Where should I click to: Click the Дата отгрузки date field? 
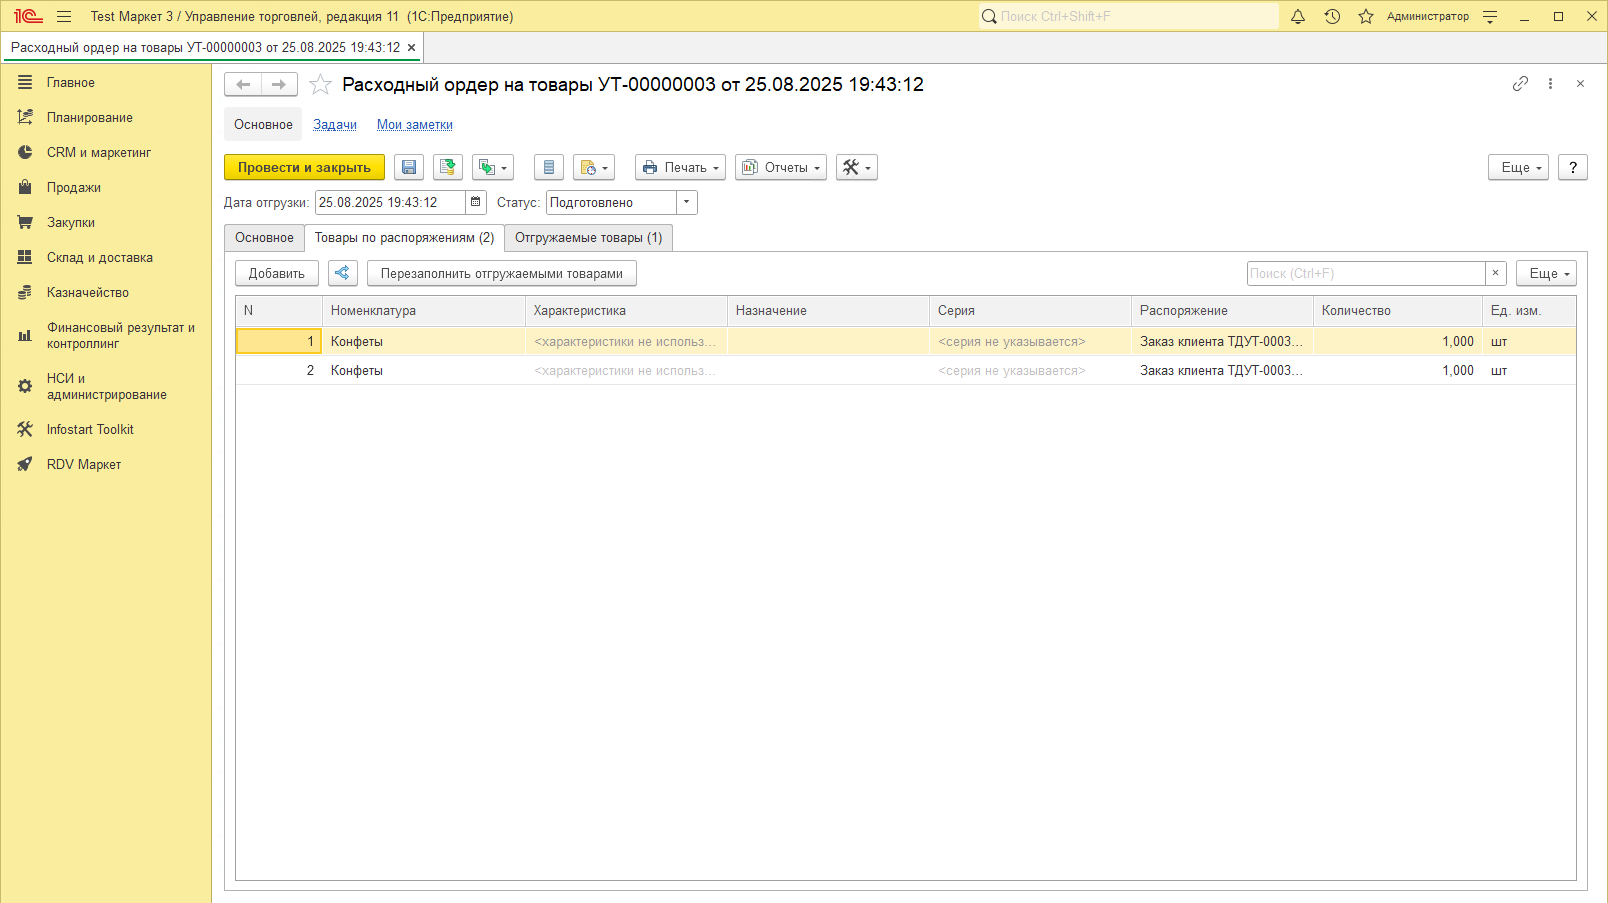point(390,202)
